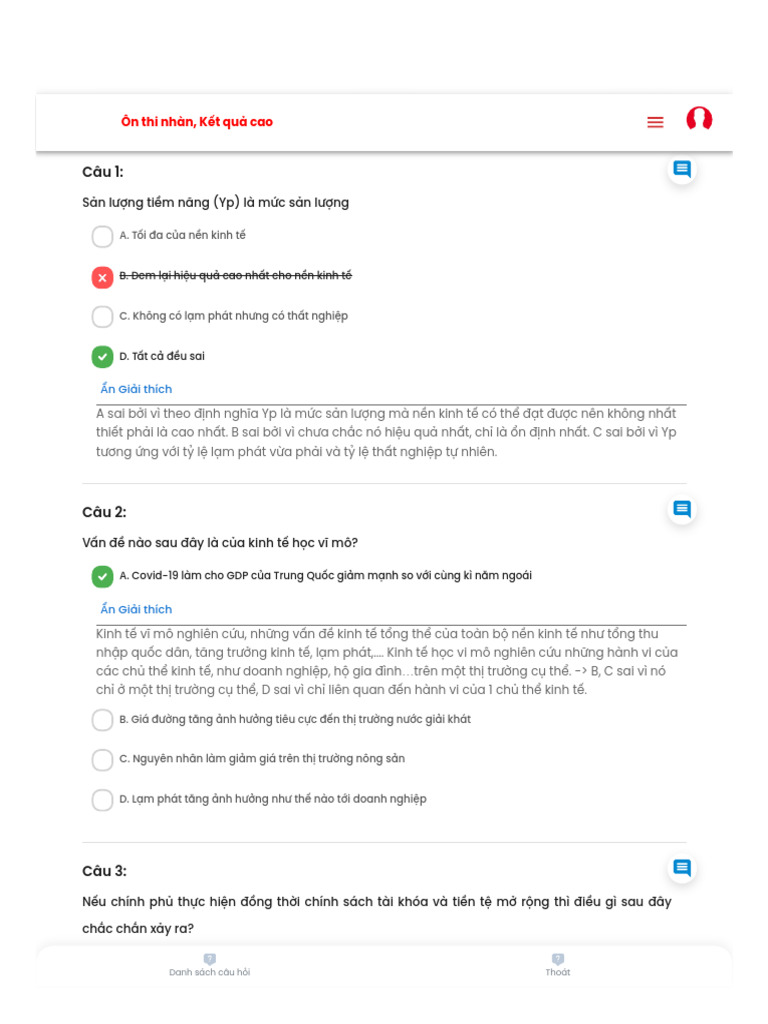Select Câu 2 answer C radio button

(102, 760)
